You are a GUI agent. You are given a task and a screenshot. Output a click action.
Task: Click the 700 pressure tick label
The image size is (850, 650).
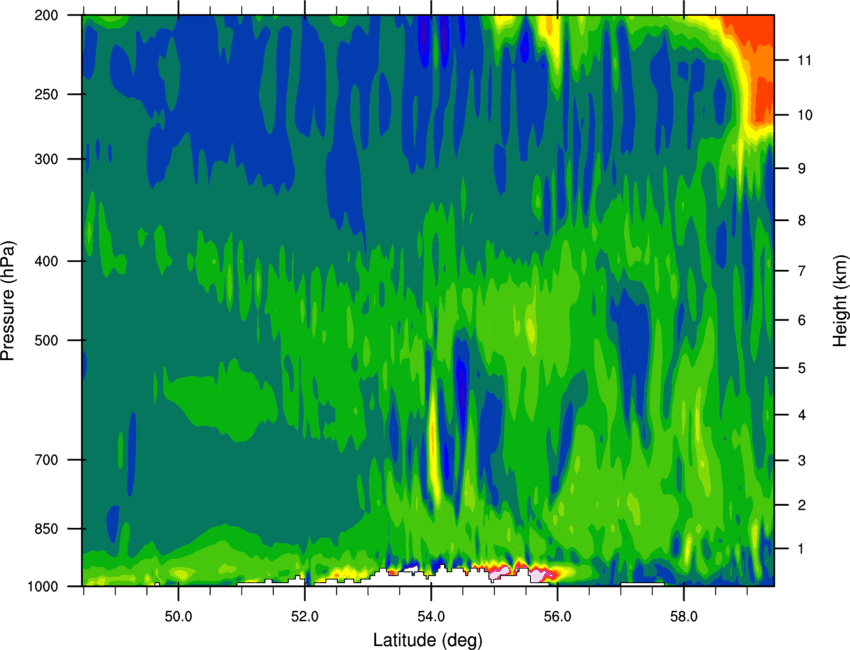tap(47, 460)
